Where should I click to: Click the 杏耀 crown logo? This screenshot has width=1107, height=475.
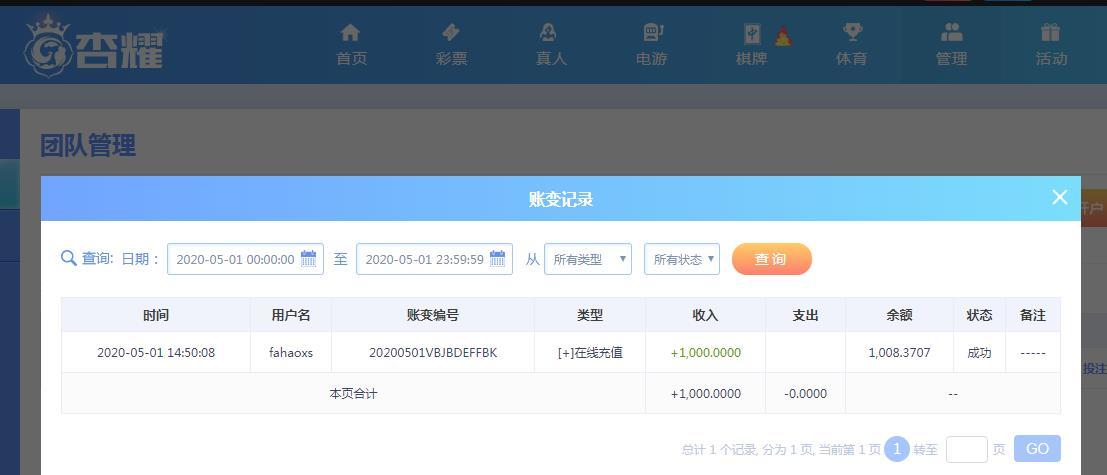93,46
